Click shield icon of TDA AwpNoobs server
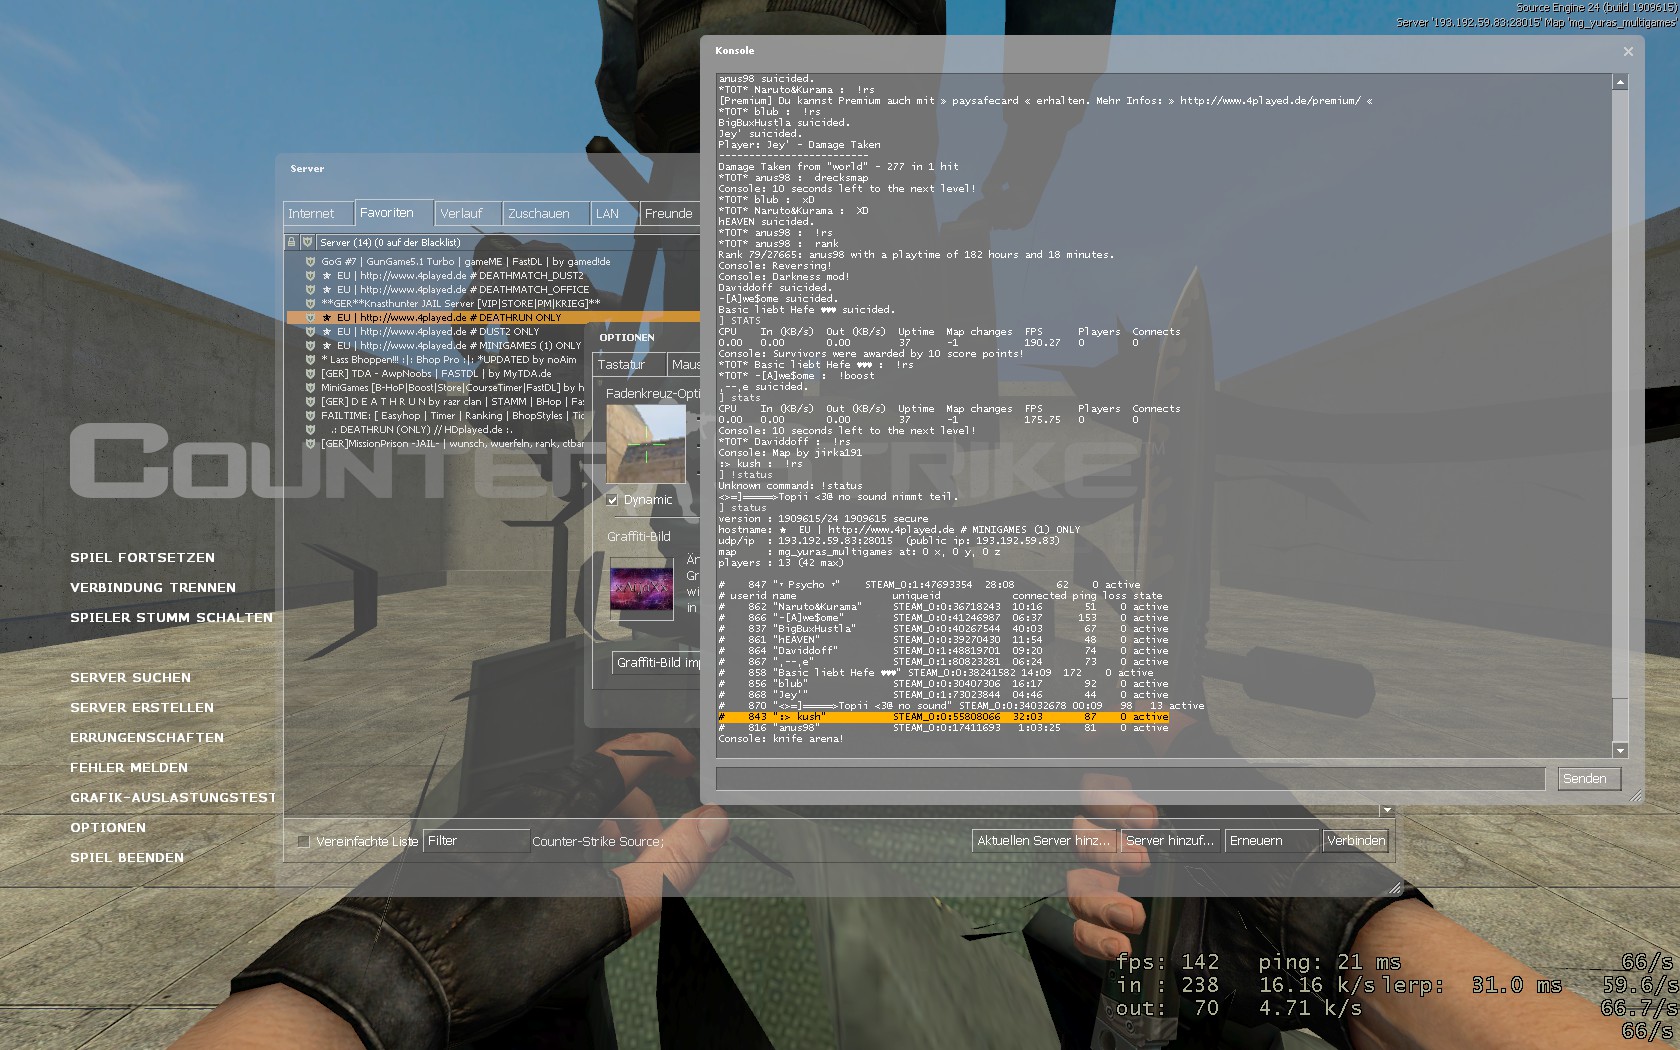This screenshot has height=1050, width=1680. (x=310, y=373)
